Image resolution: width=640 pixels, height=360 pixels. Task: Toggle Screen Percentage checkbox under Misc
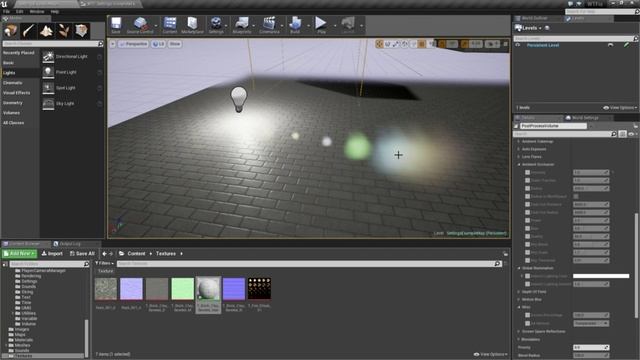tap(527, 315)
